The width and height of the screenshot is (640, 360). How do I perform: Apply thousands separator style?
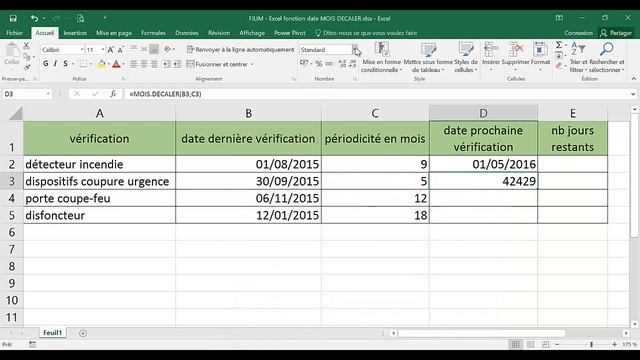329,64
